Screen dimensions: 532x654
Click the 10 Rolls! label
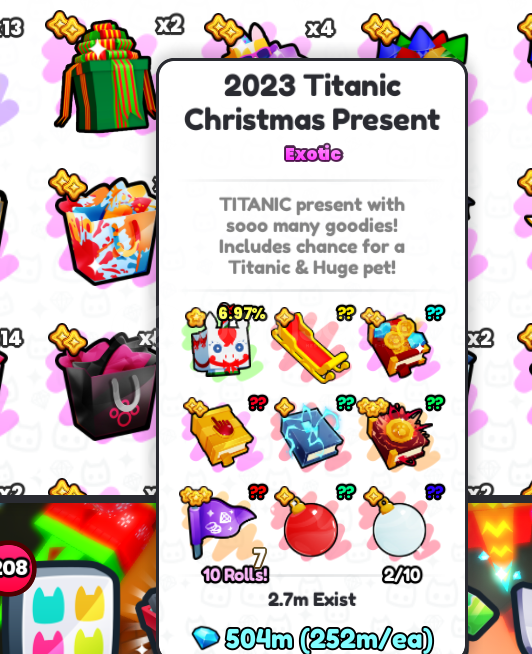pyautogui.click(x=235, y=575)
